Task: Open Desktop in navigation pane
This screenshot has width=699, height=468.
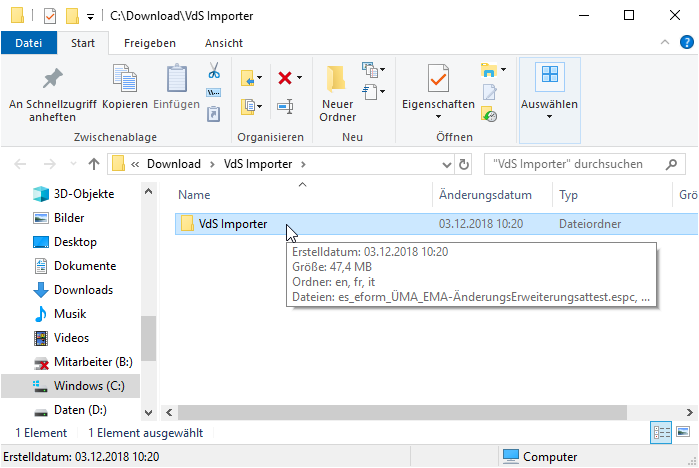Action: (65, 242)
